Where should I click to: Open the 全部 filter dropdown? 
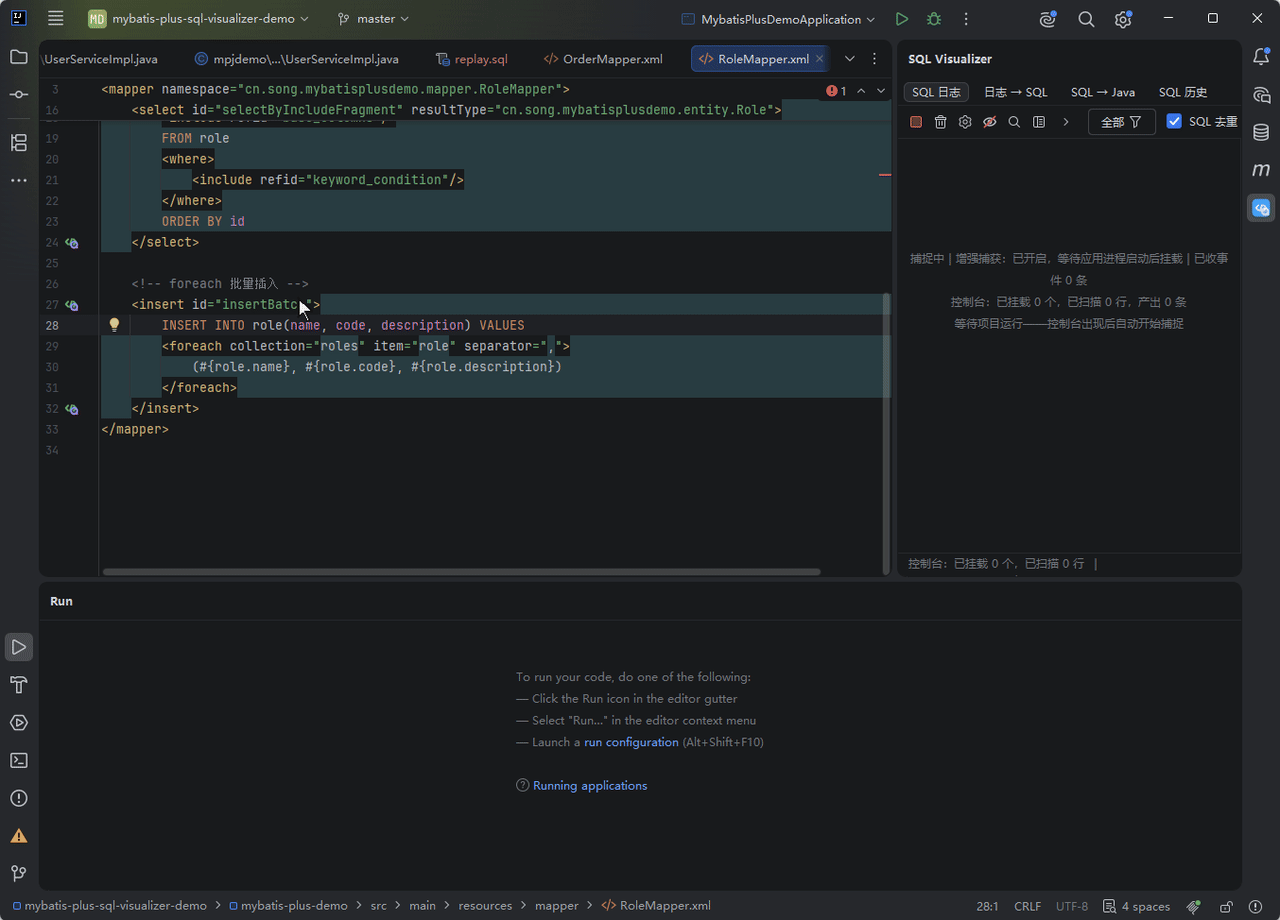pos(1122,122)
